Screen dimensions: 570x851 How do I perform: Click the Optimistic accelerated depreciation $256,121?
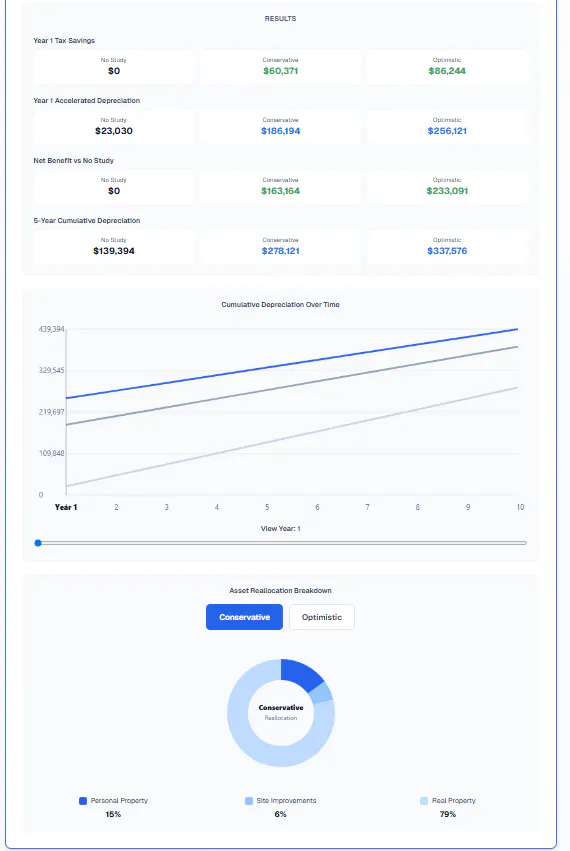(x=447, y=131)
